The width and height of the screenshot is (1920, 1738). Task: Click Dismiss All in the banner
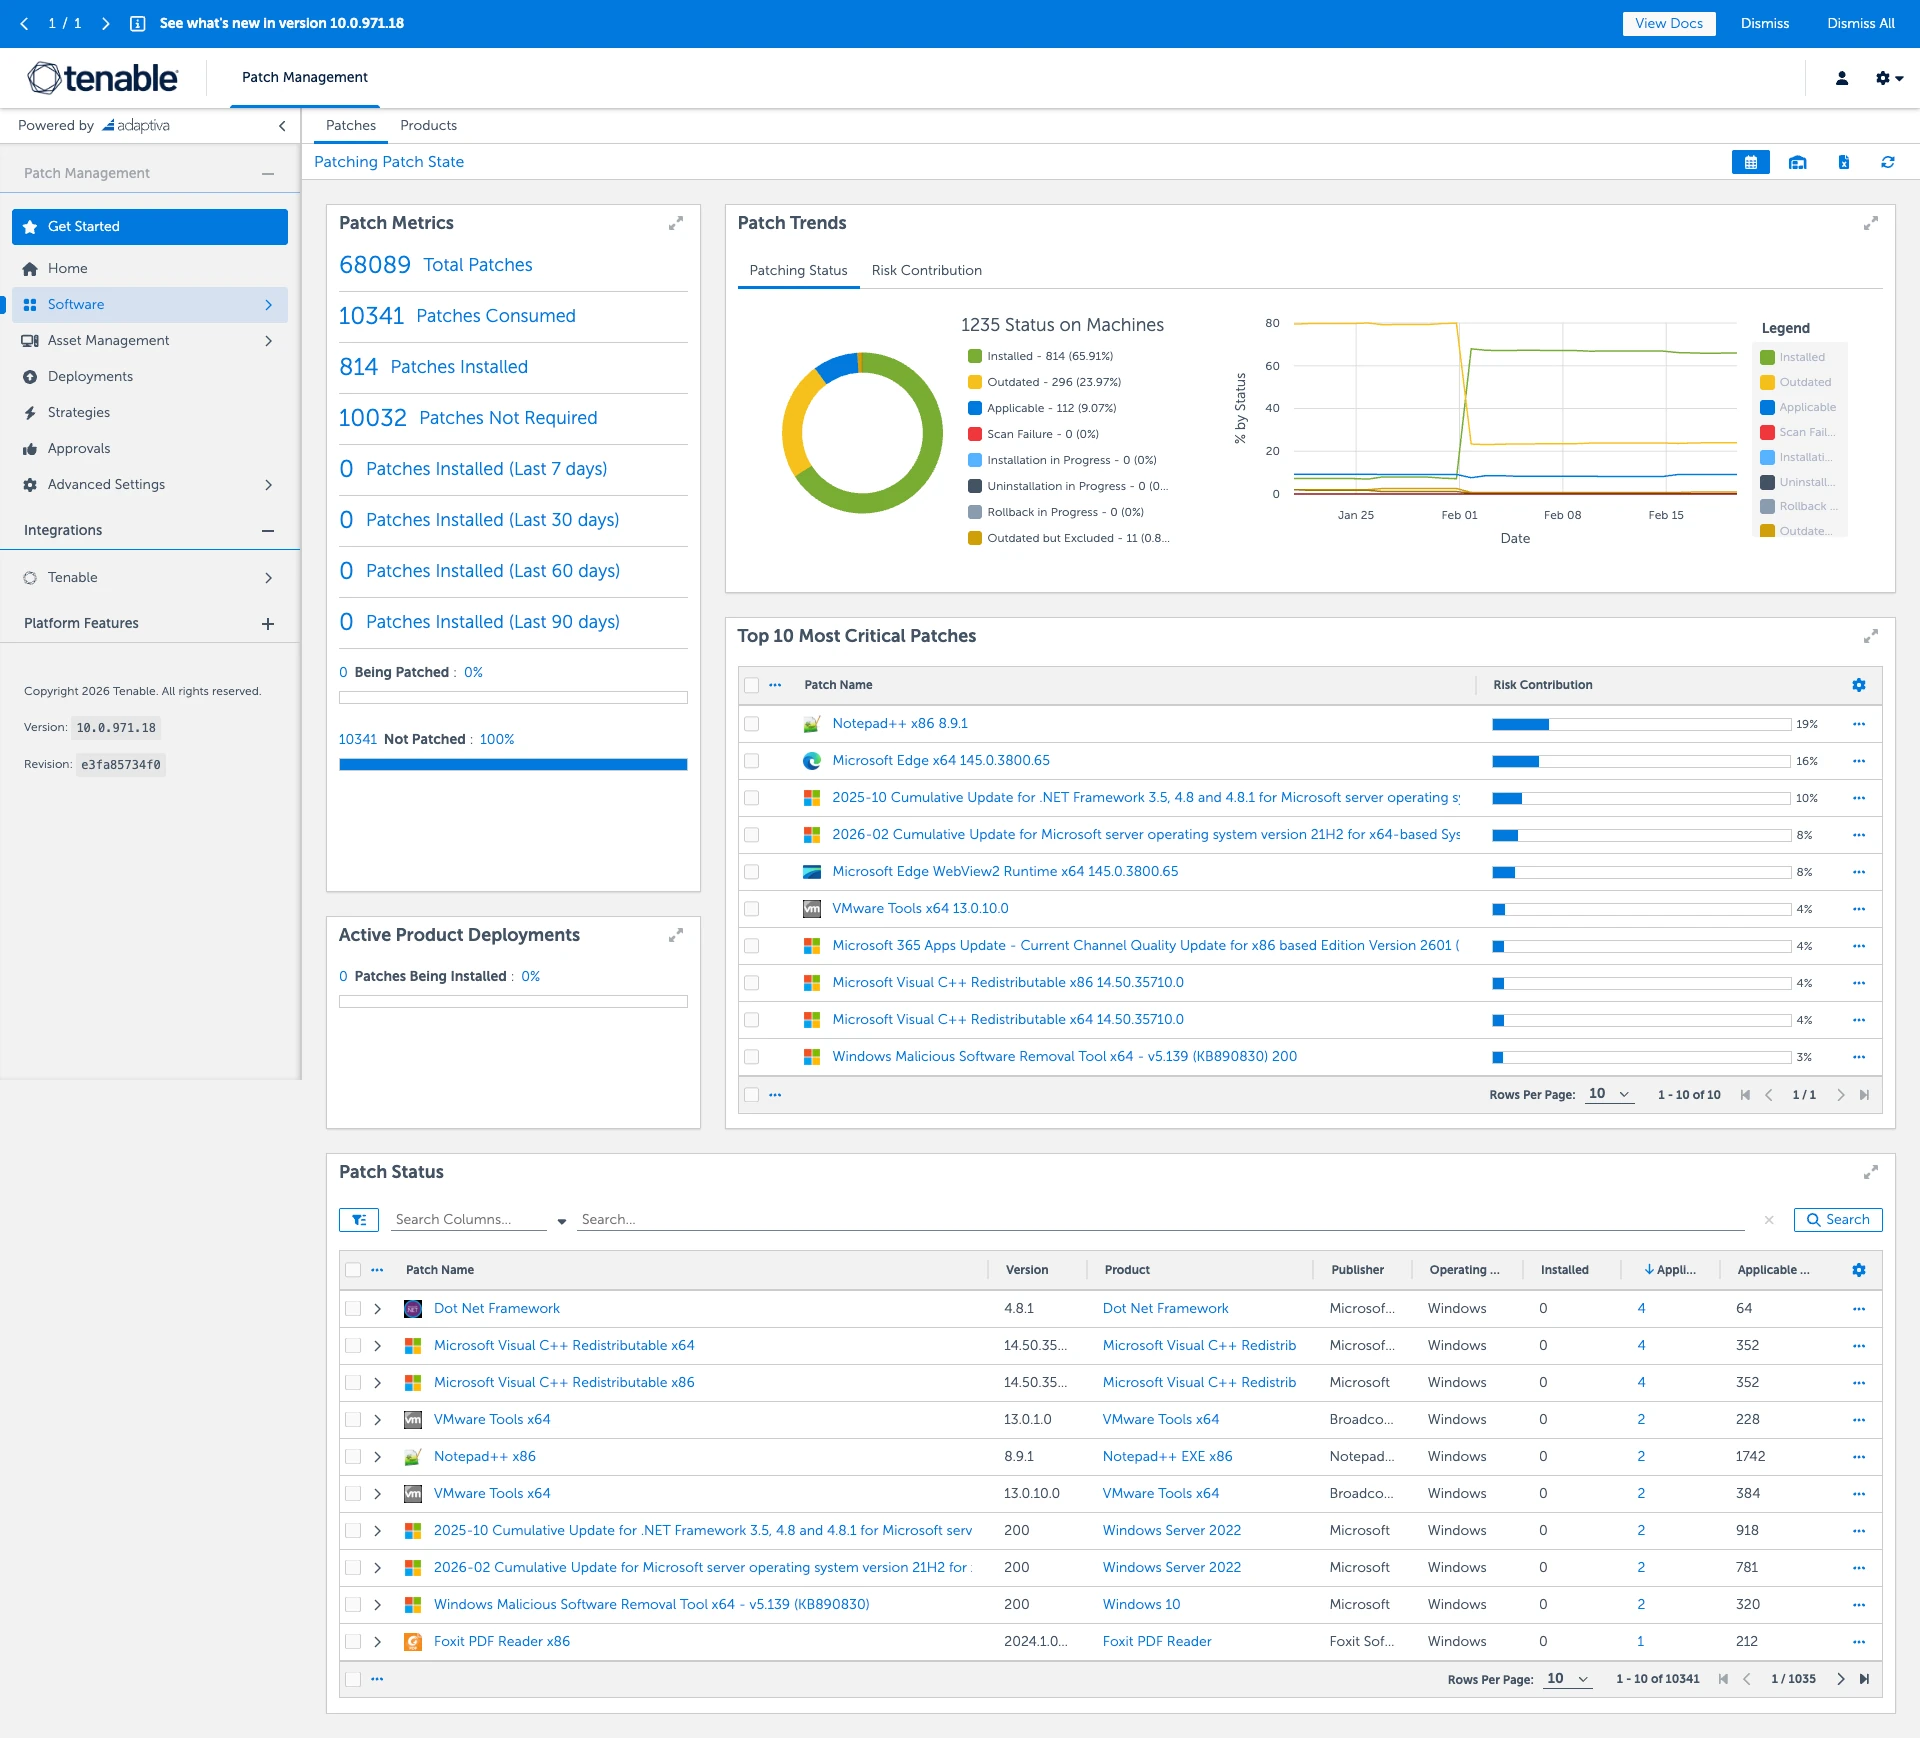click(1860, 23)
